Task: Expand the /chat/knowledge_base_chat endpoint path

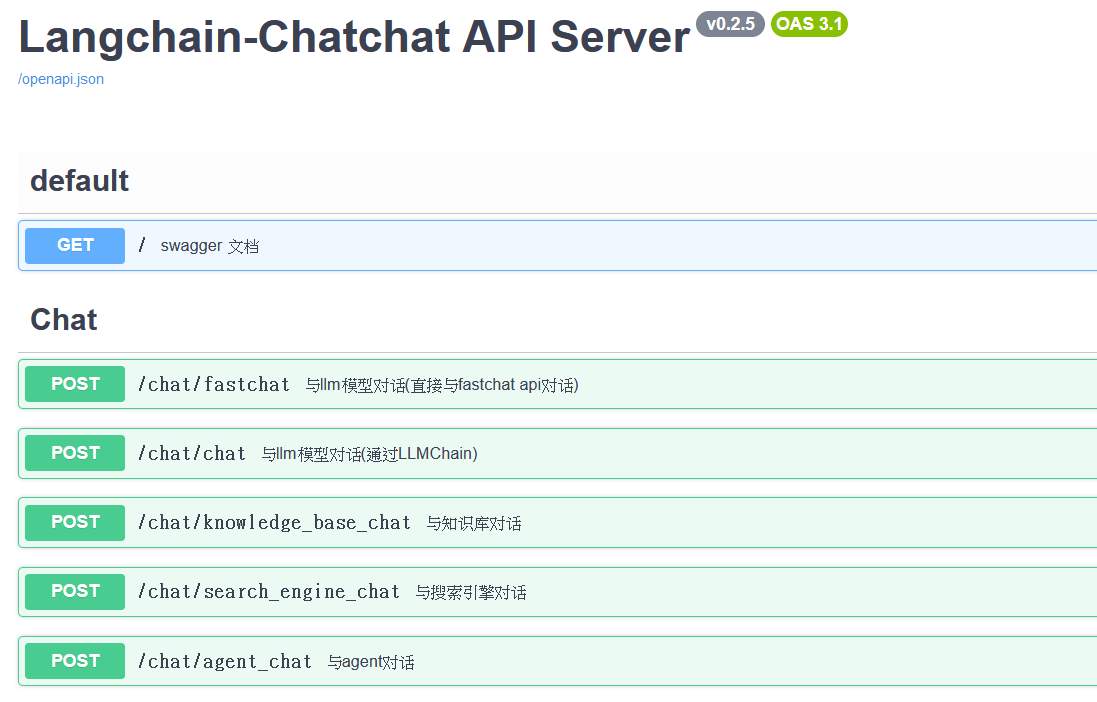Action: pos(274,523)
